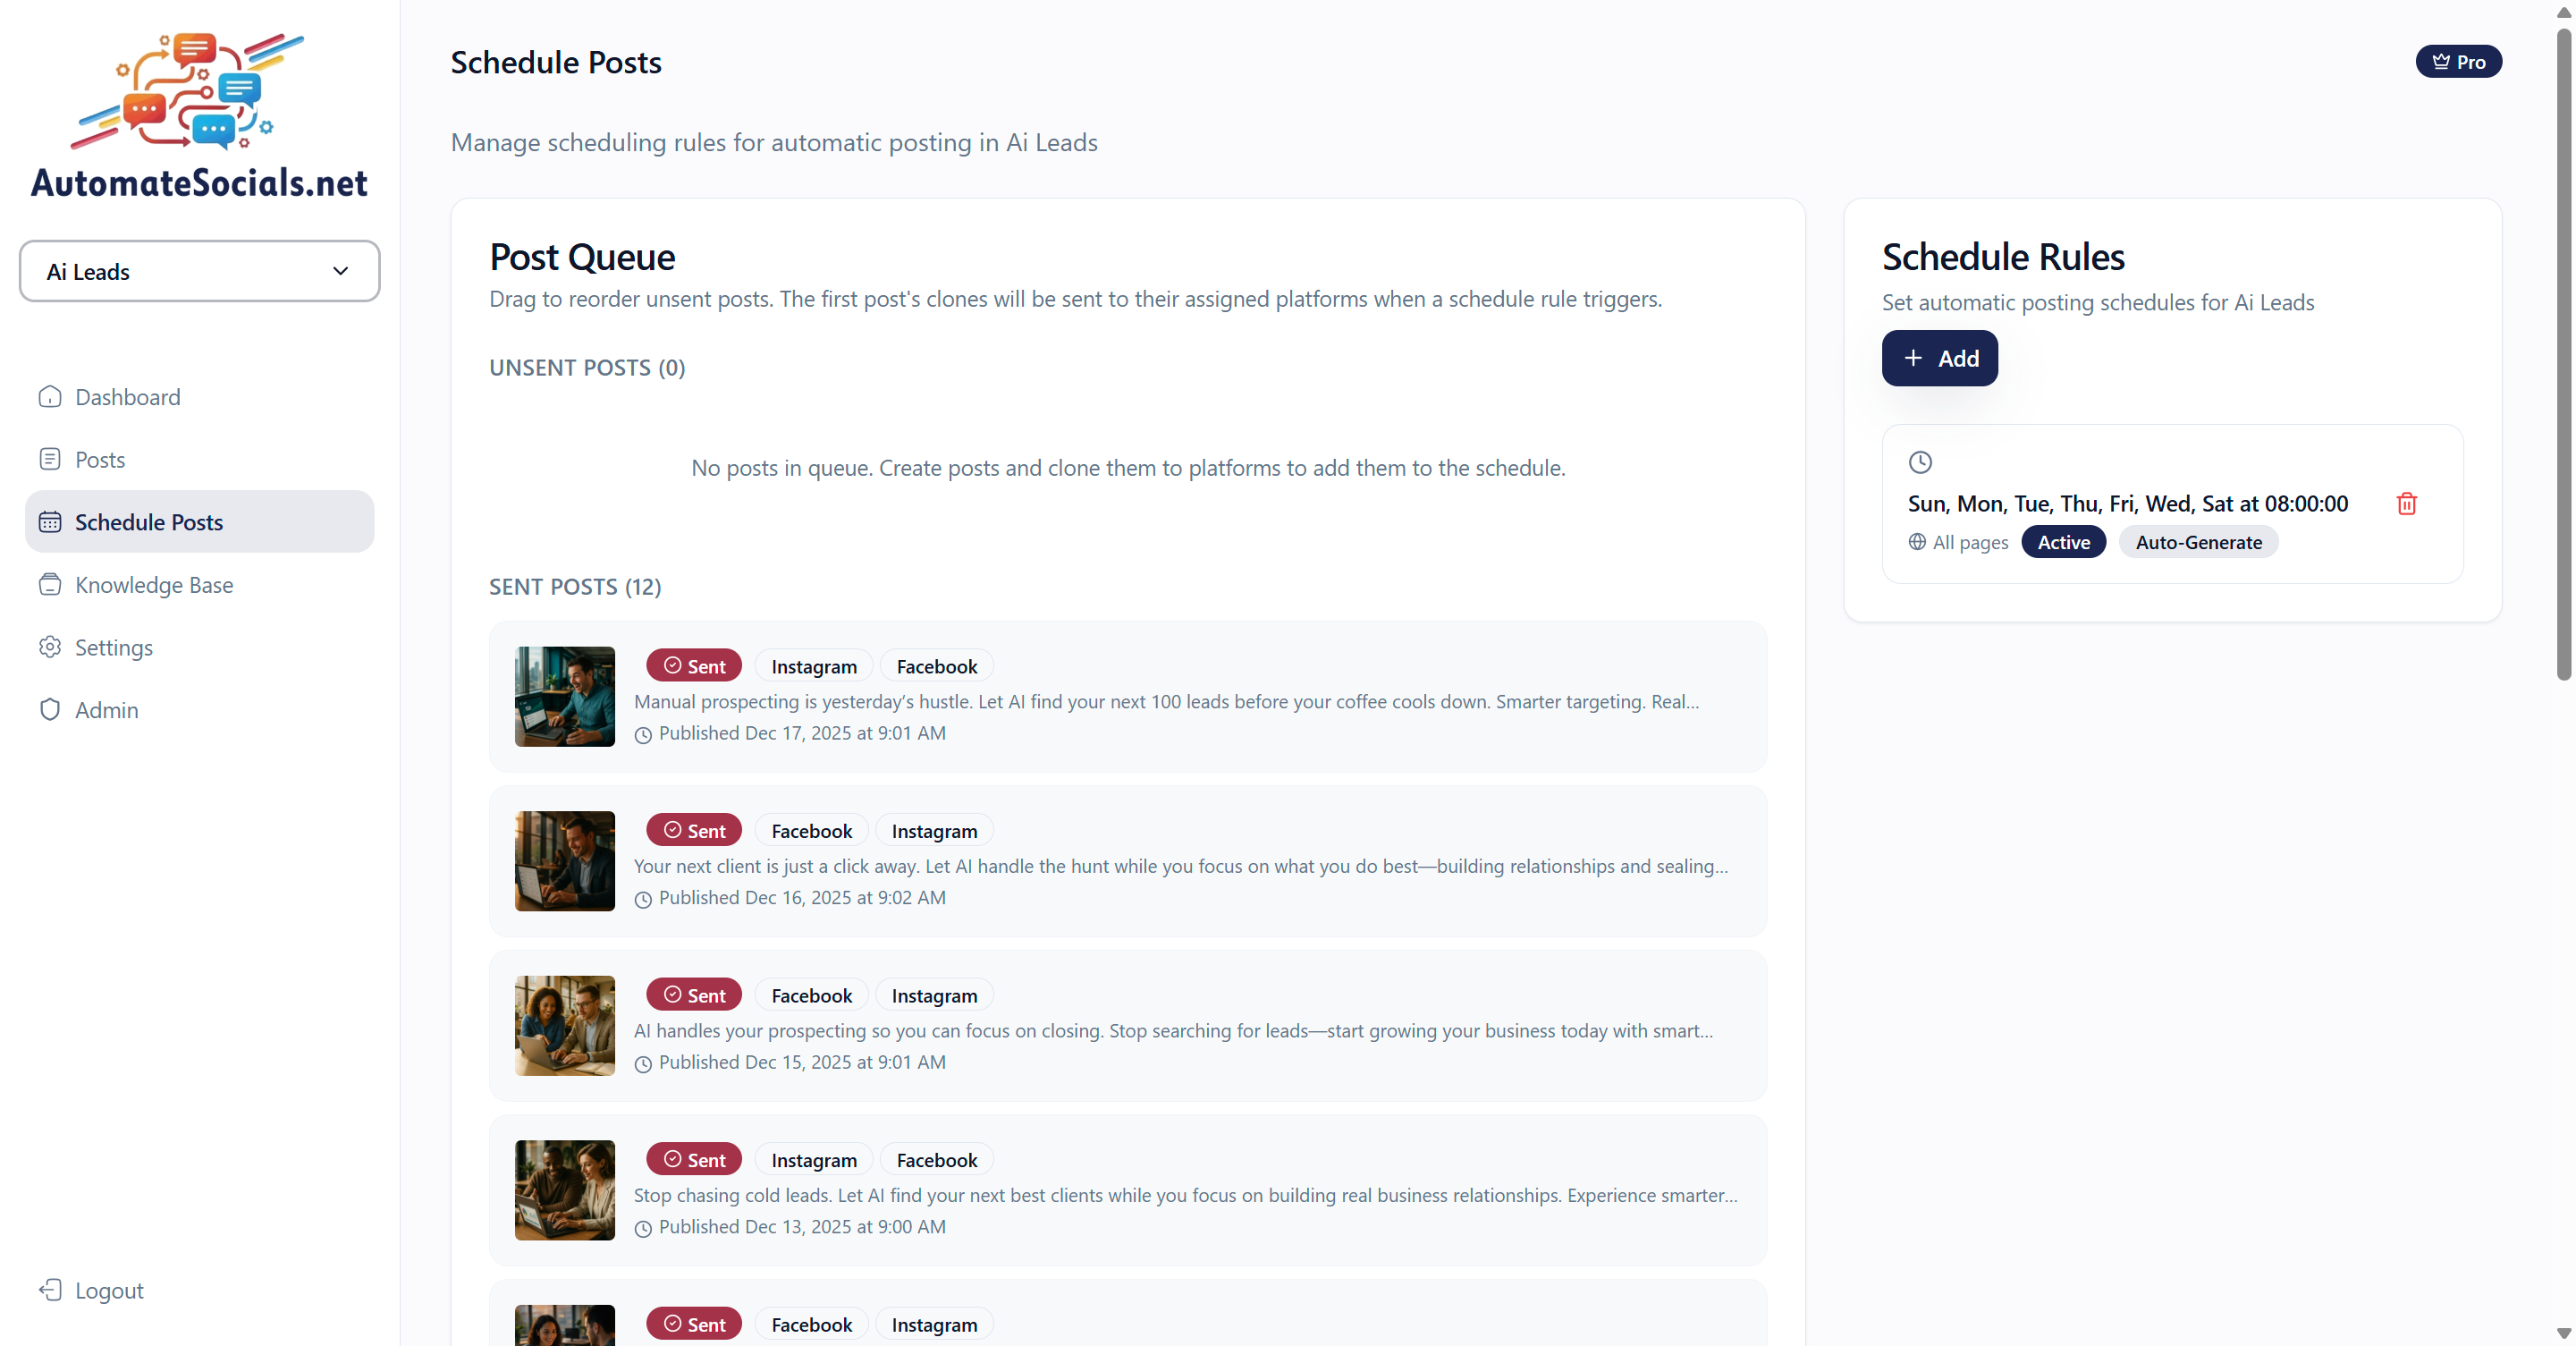This screenshot has height=1346, width=2576.
Task: Click Logout at the bottom of the sidebar
Action: 108,1290
